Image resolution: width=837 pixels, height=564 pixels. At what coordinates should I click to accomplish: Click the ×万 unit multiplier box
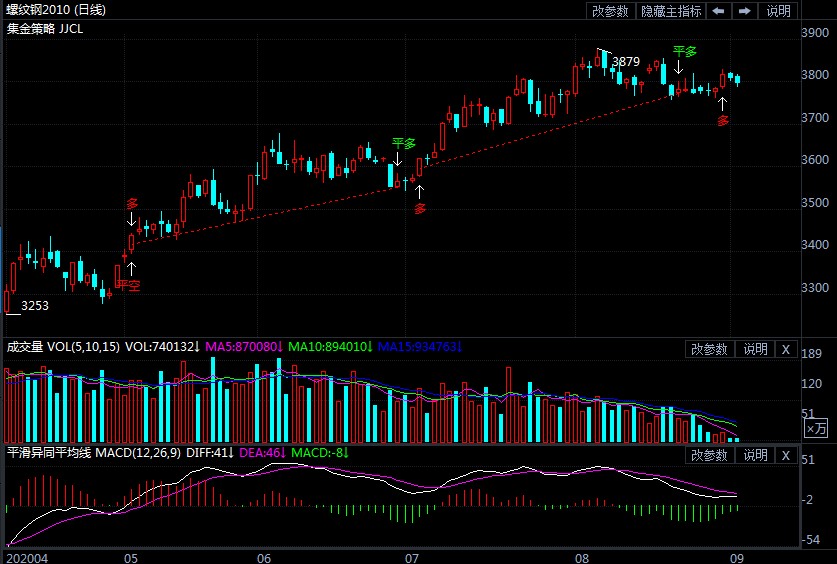pyautogui.click(x=816, y=428)
